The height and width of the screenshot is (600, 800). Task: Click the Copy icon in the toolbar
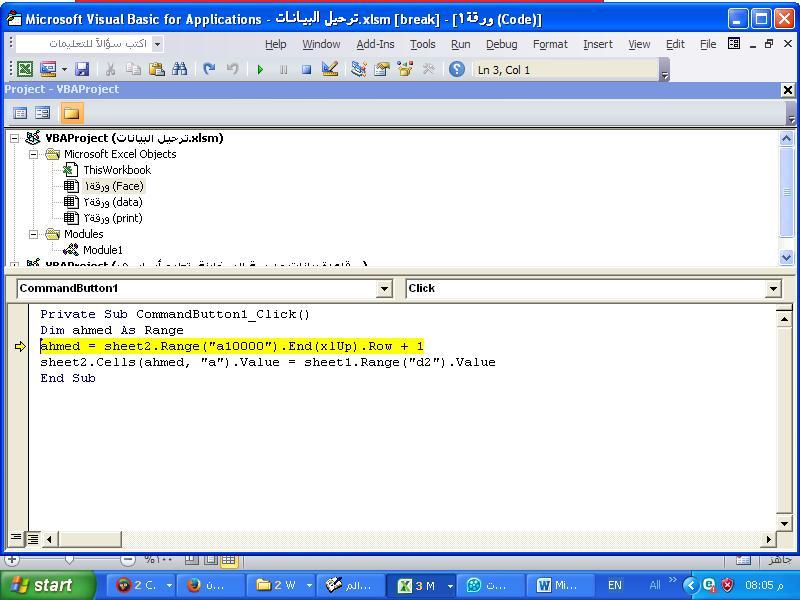[133, 69]
